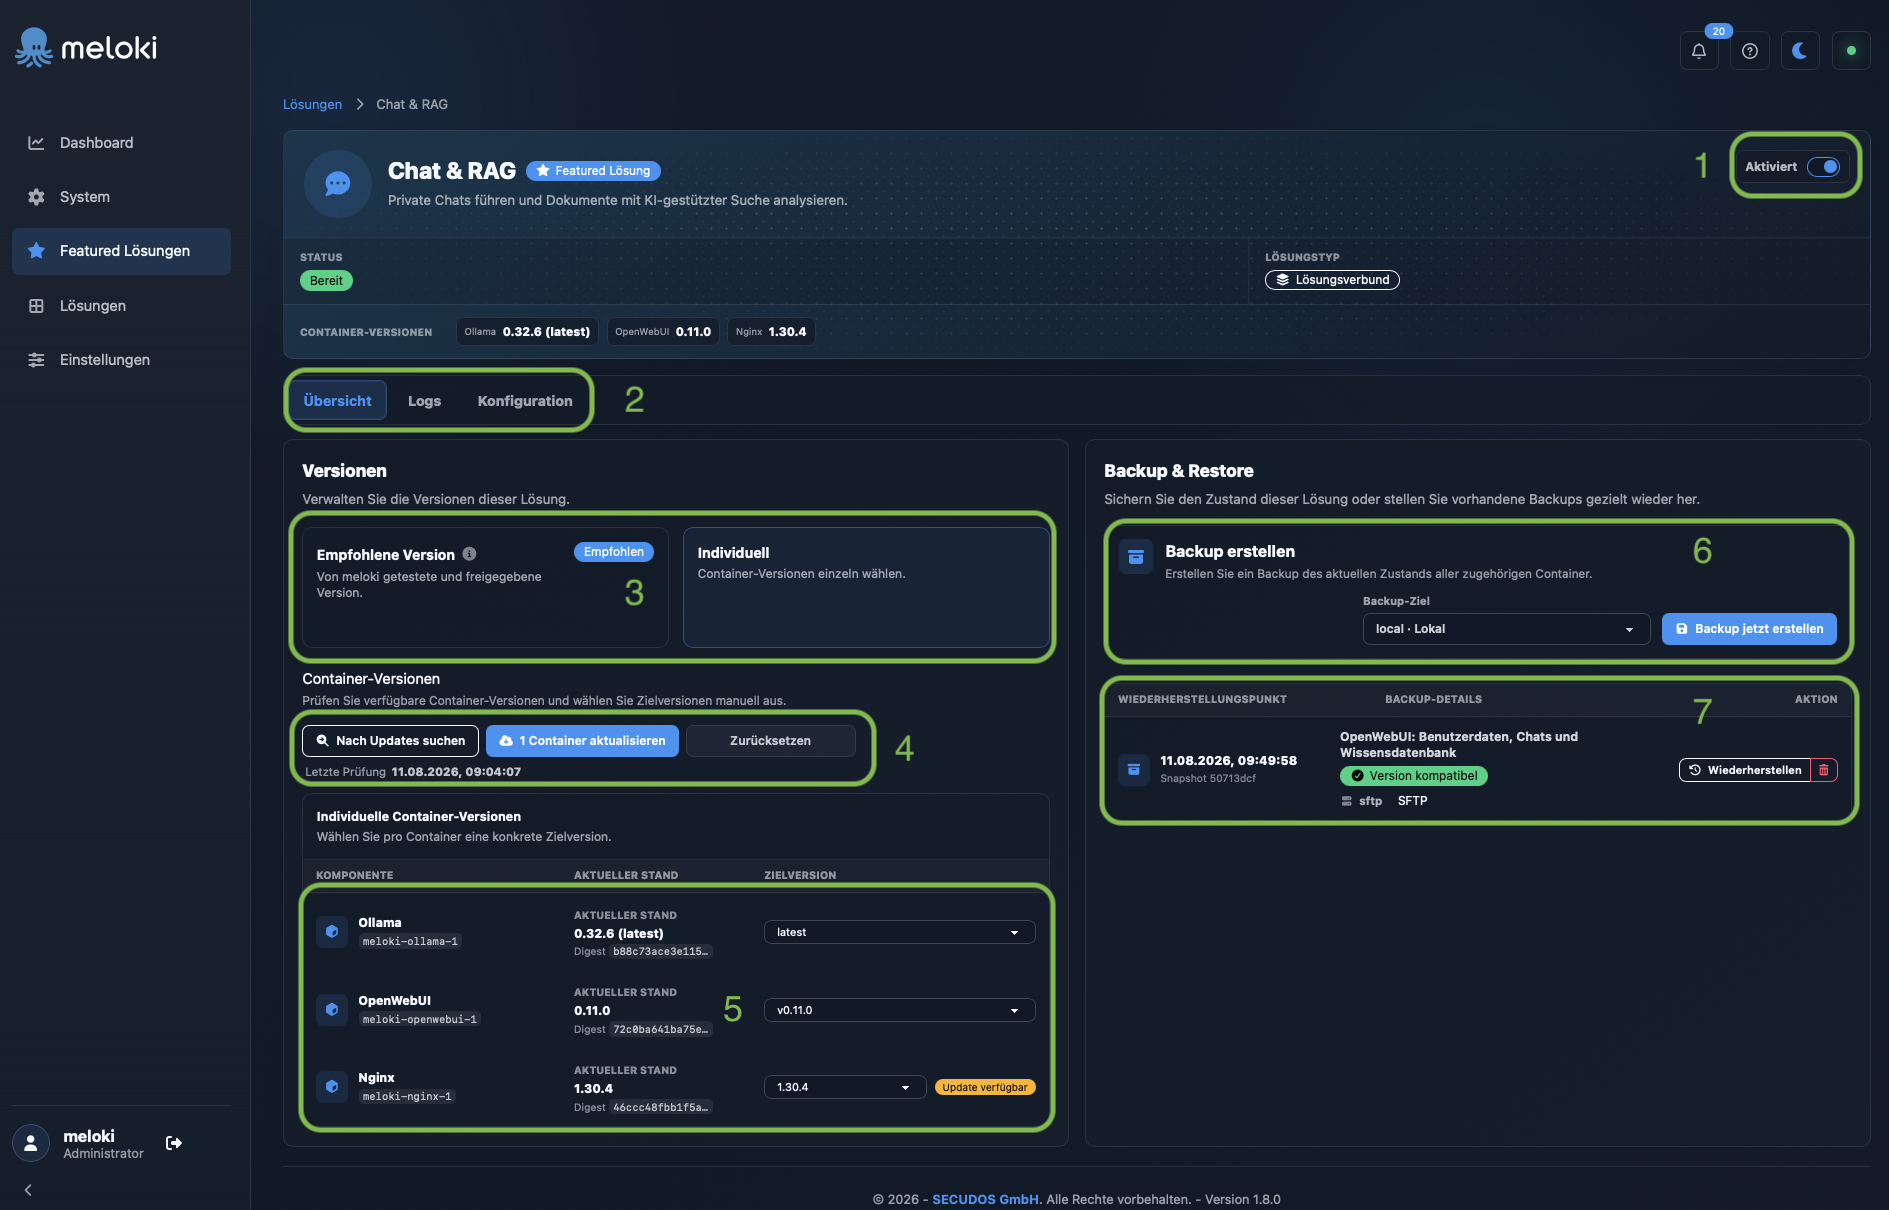Show info for Empfohlene Version
This screenshot has width=1889, height=1210.
tap(469, 554)
